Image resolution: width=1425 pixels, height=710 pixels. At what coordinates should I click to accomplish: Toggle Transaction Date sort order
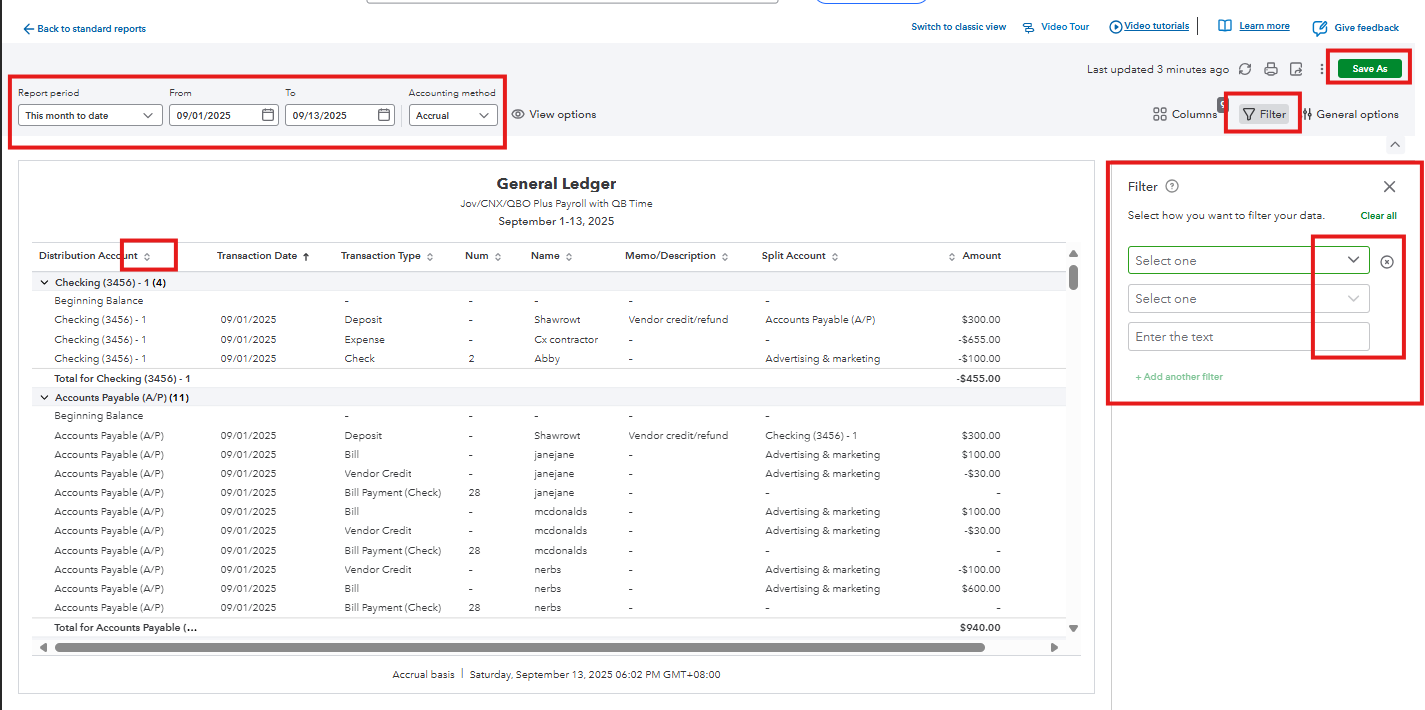click(x=306, y=257)
